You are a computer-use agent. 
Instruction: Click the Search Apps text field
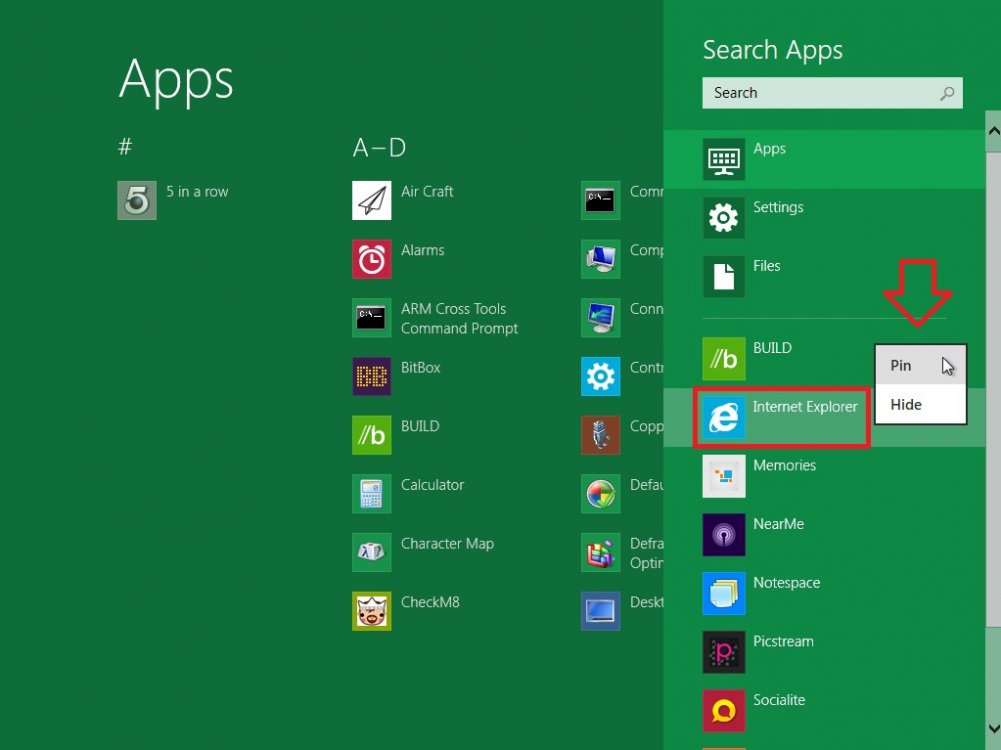[819, 93]
